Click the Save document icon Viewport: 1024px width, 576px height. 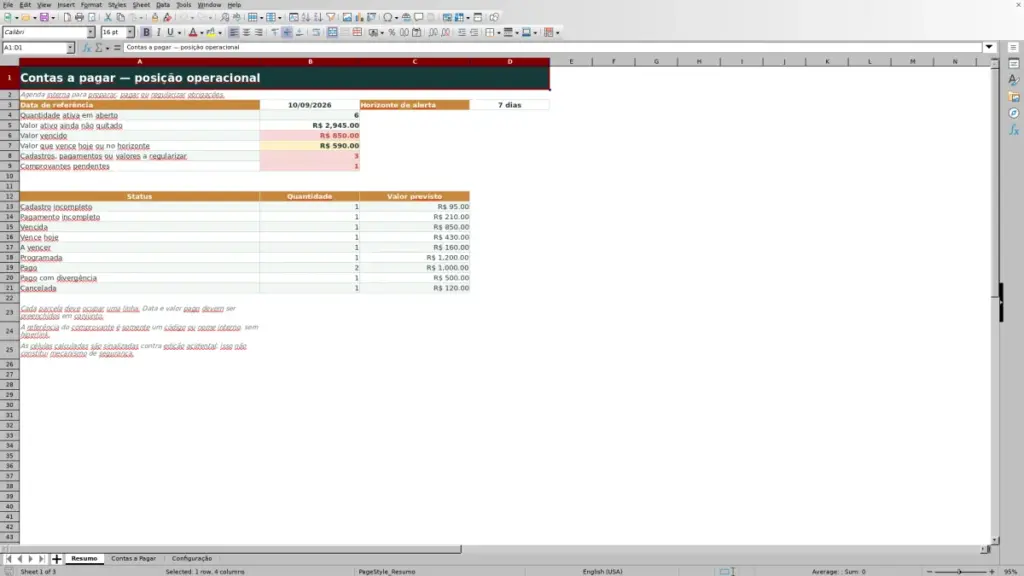pos(44,18)
